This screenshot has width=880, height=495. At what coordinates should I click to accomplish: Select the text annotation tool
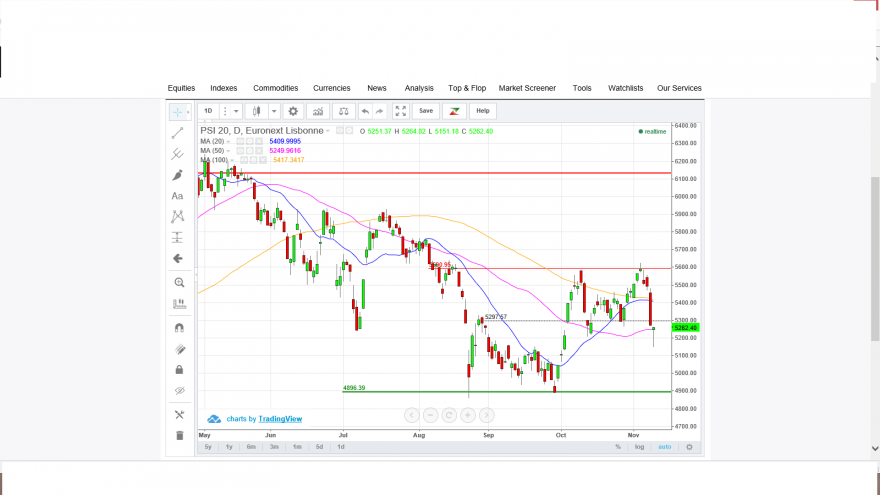click(x=177, y=196)
